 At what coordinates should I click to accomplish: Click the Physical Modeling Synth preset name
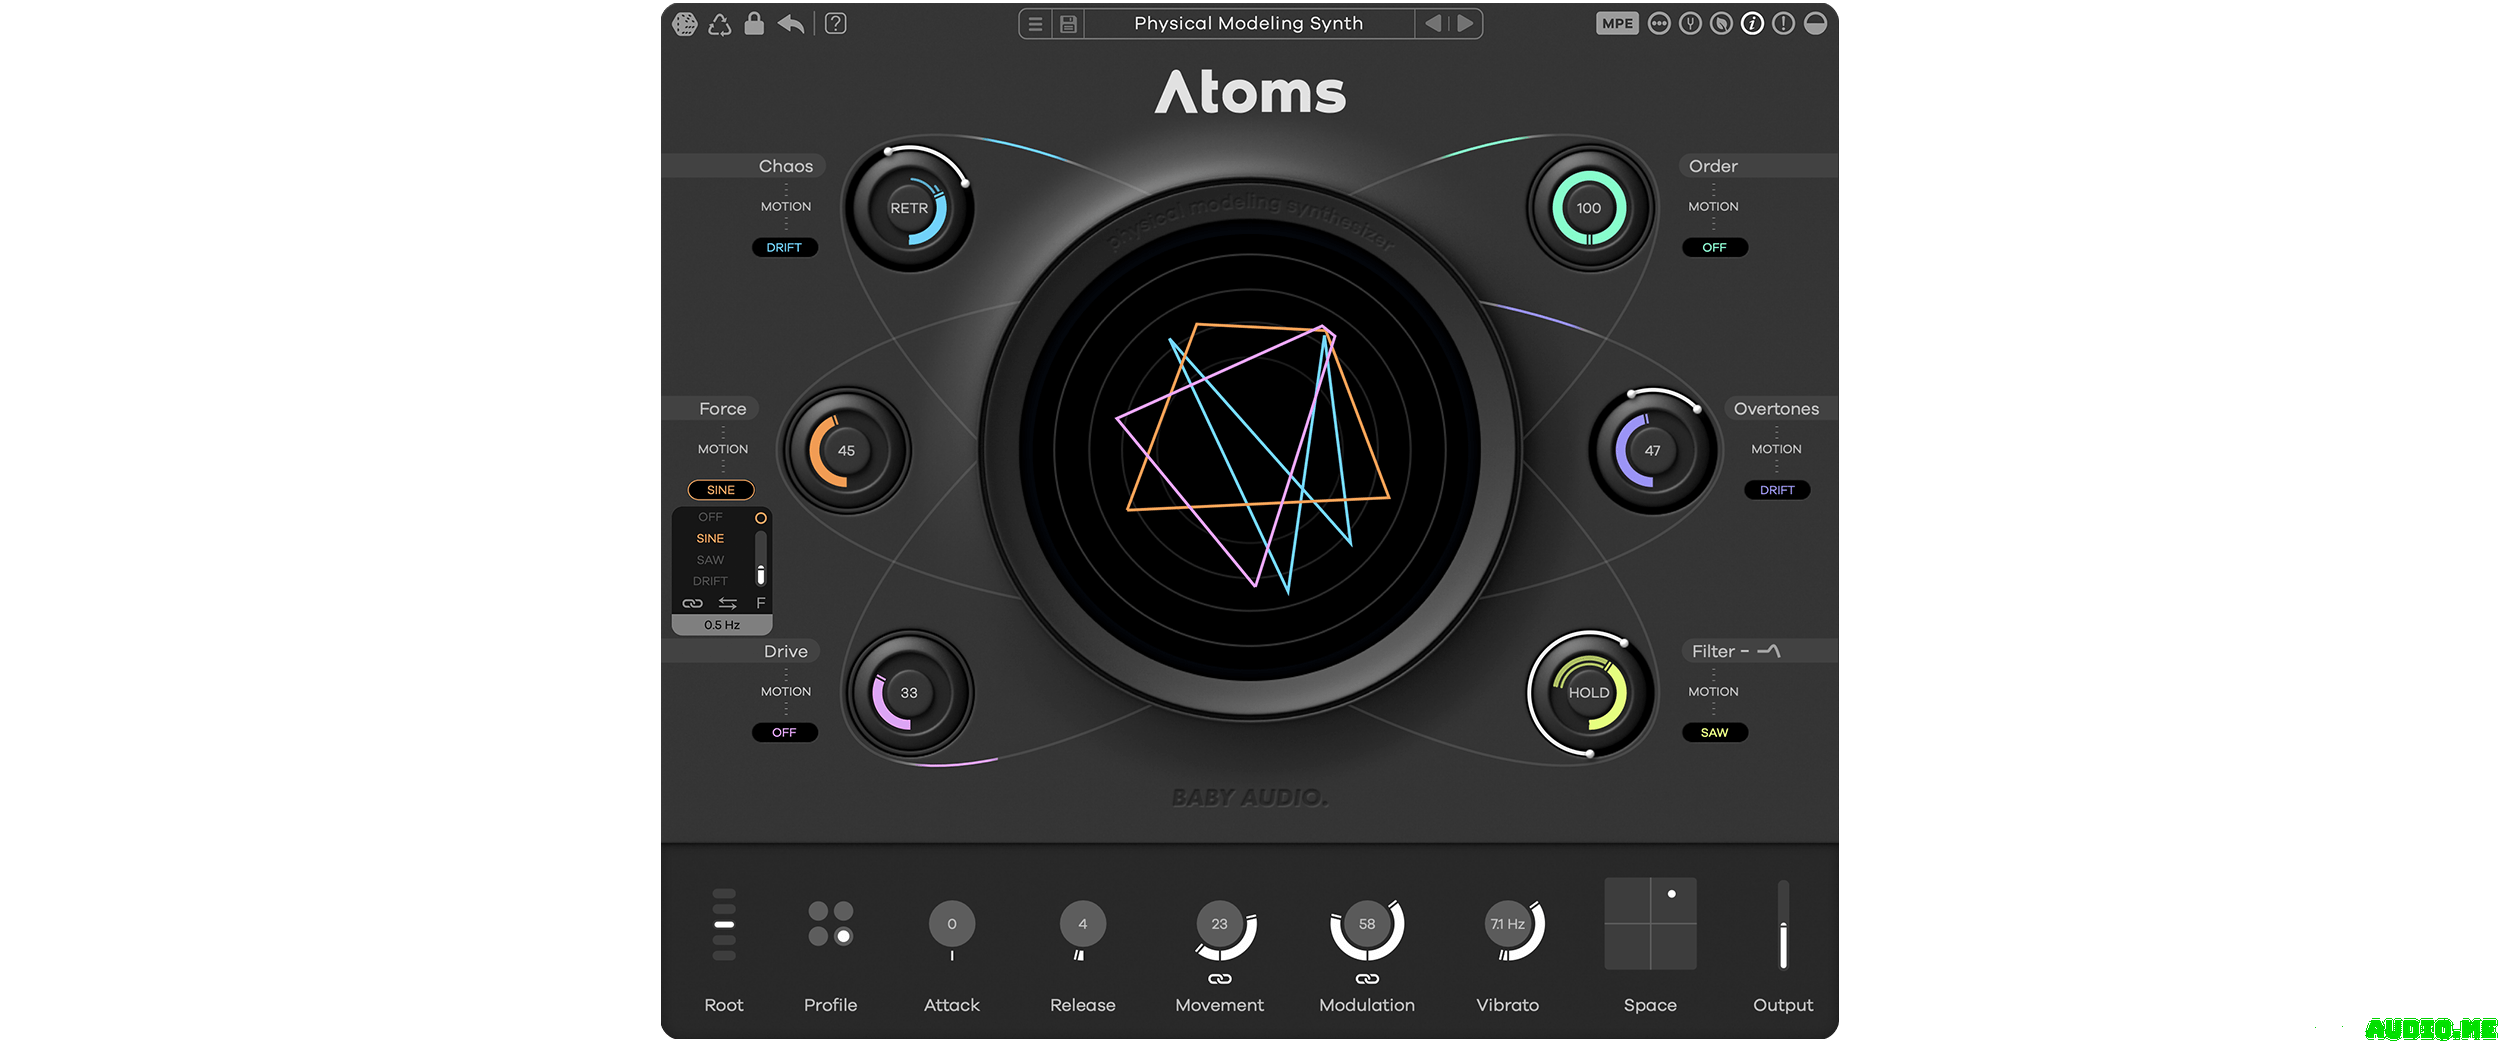coord(1248,24)
